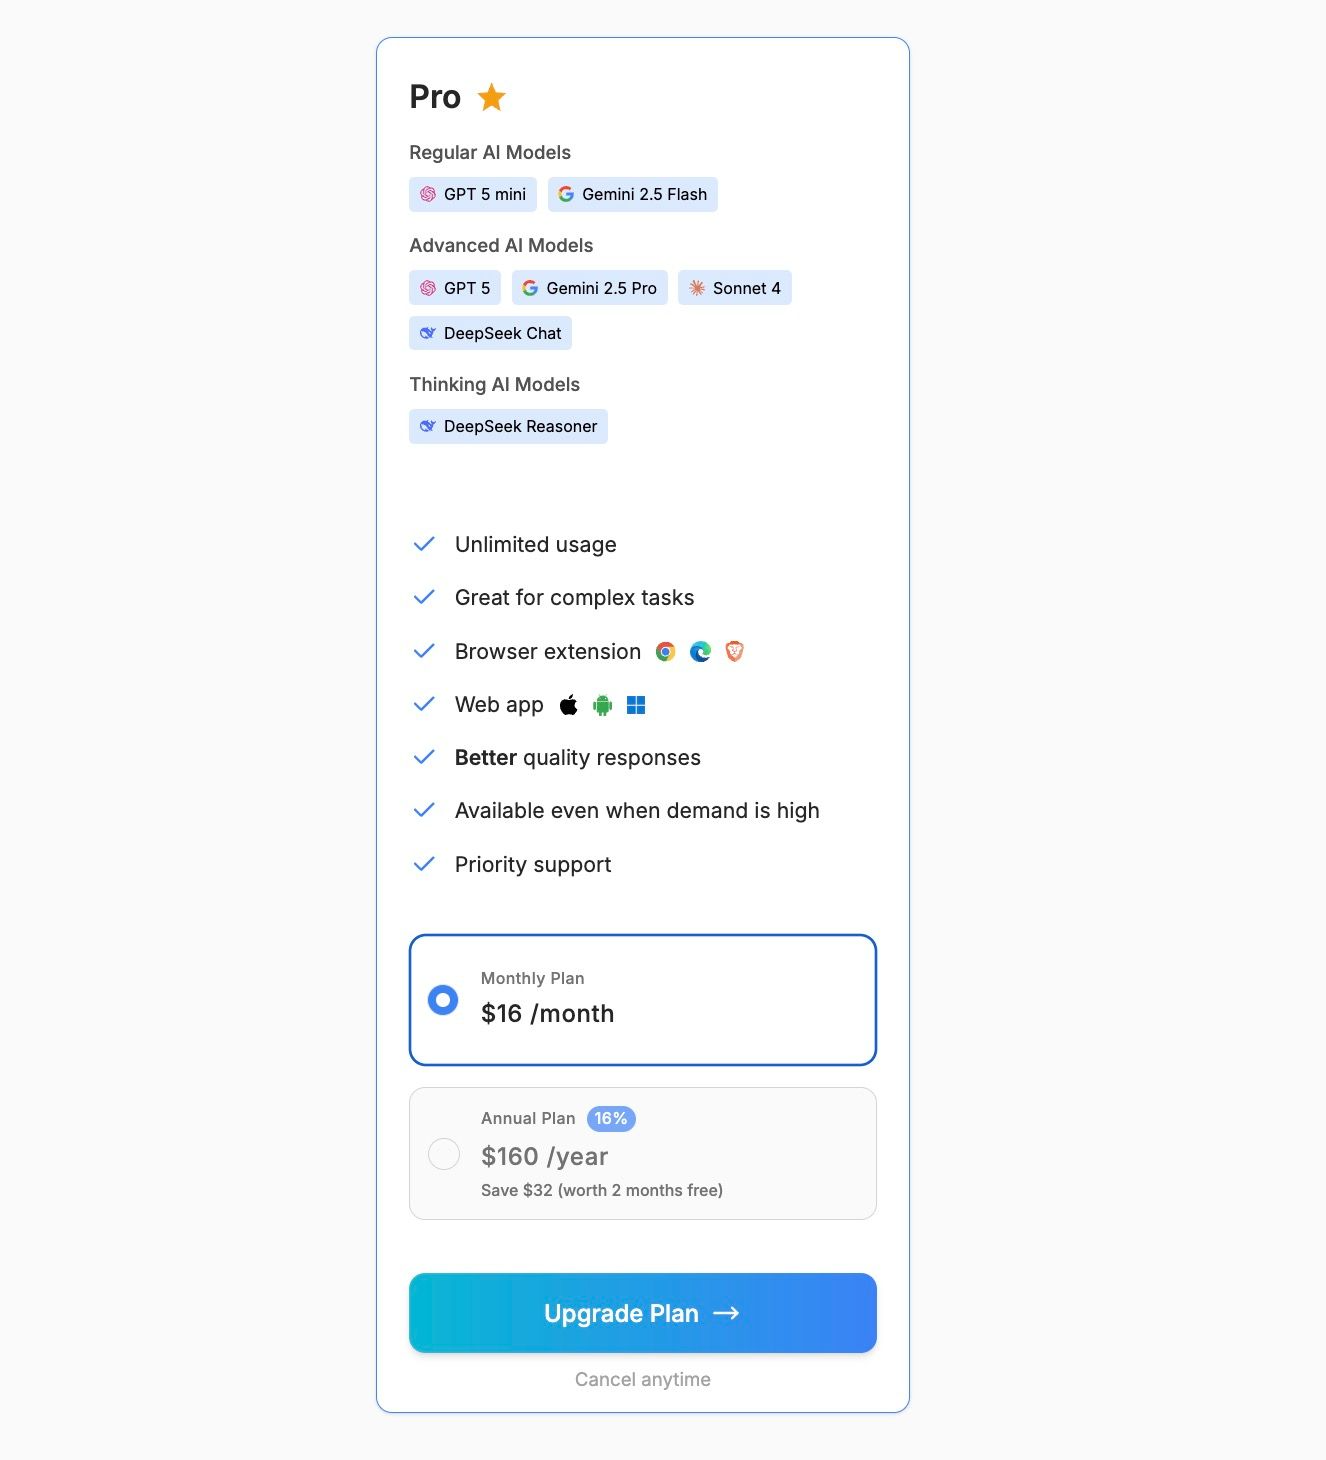This screenshot has height=1460, width=1326.
Task: Click the Unlimited usage checkmark
Action: pyautogui.click(x=424, y=544)
